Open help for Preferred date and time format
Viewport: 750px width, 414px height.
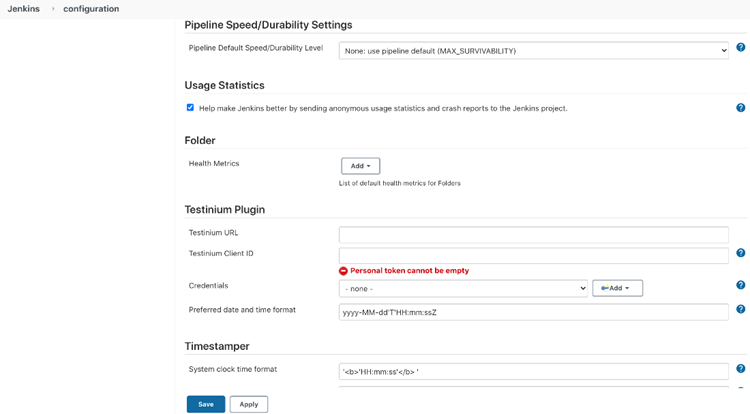[740, 309]
